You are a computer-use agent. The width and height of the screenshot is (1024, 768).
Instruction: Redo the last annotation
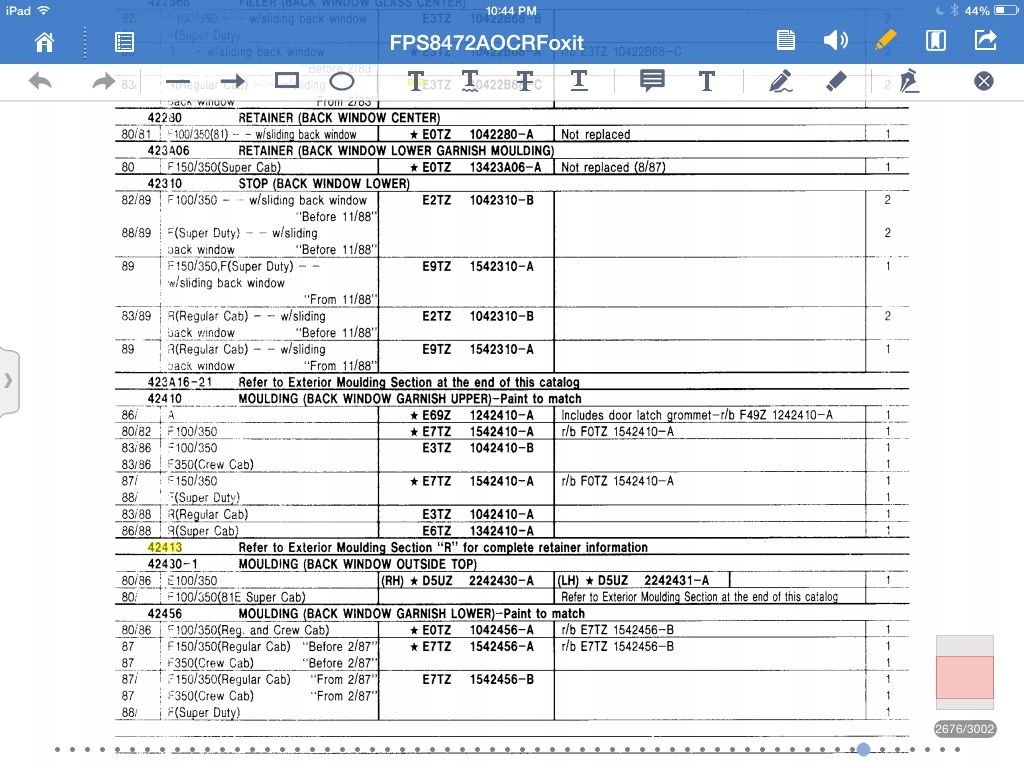(103, 81)
